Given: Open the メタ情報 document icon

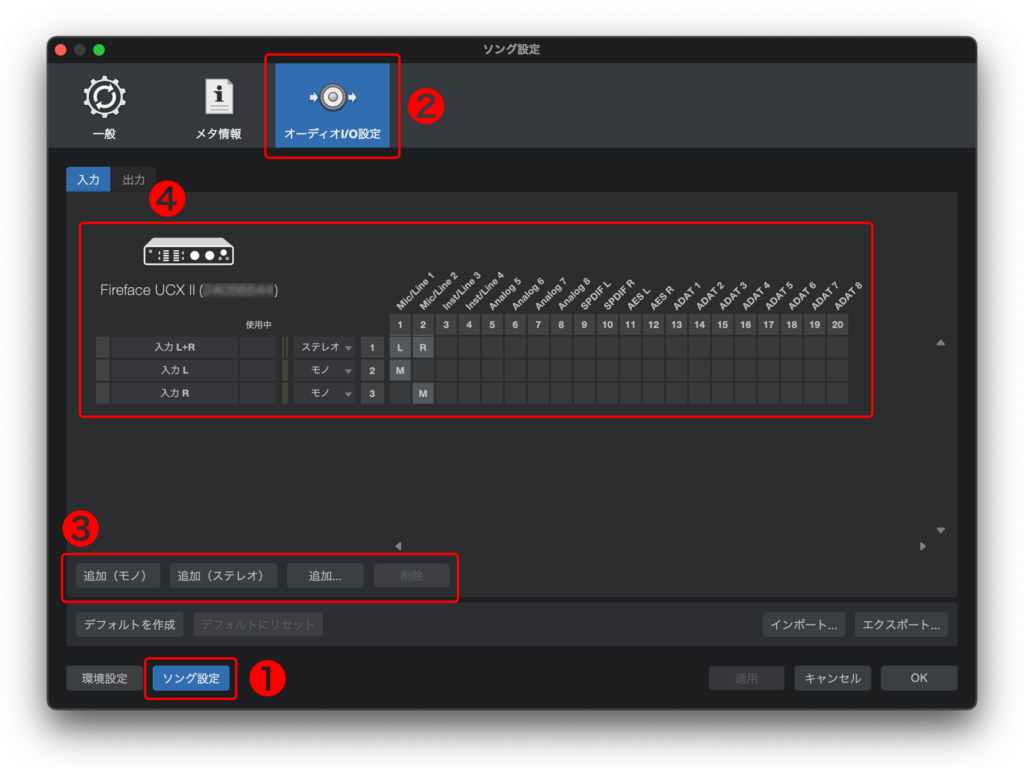Looking at the screenshot, I should 218,98.
